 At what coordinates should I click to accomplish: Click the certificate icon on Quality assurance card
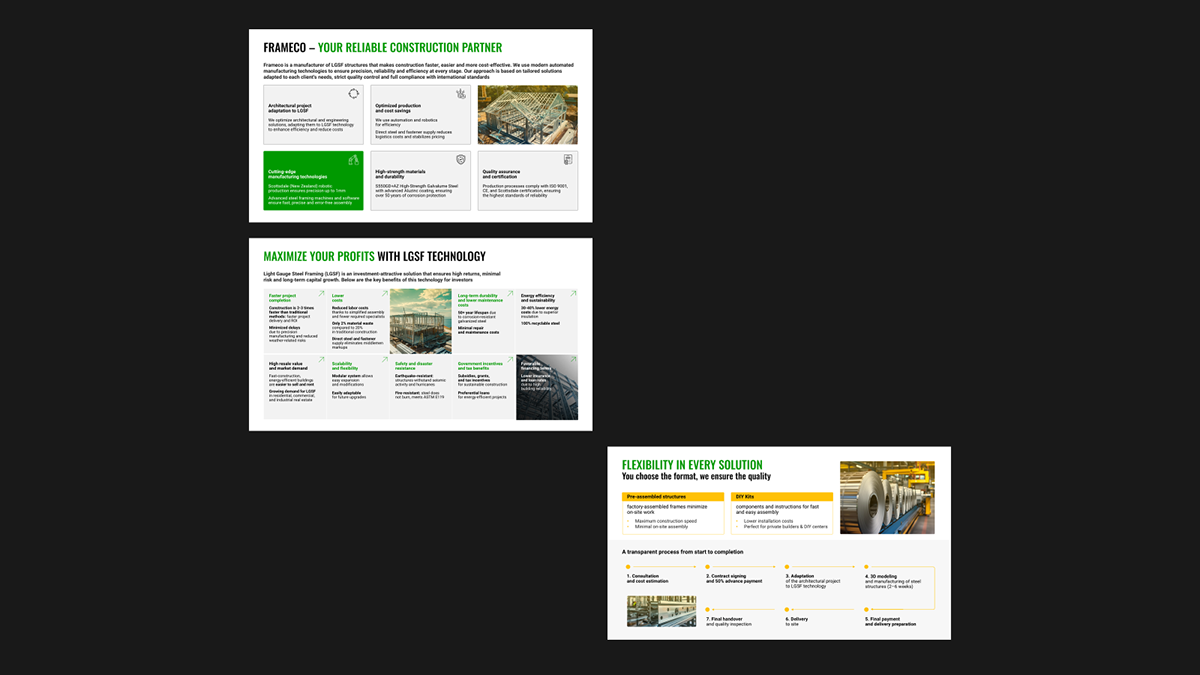(567, 160)
